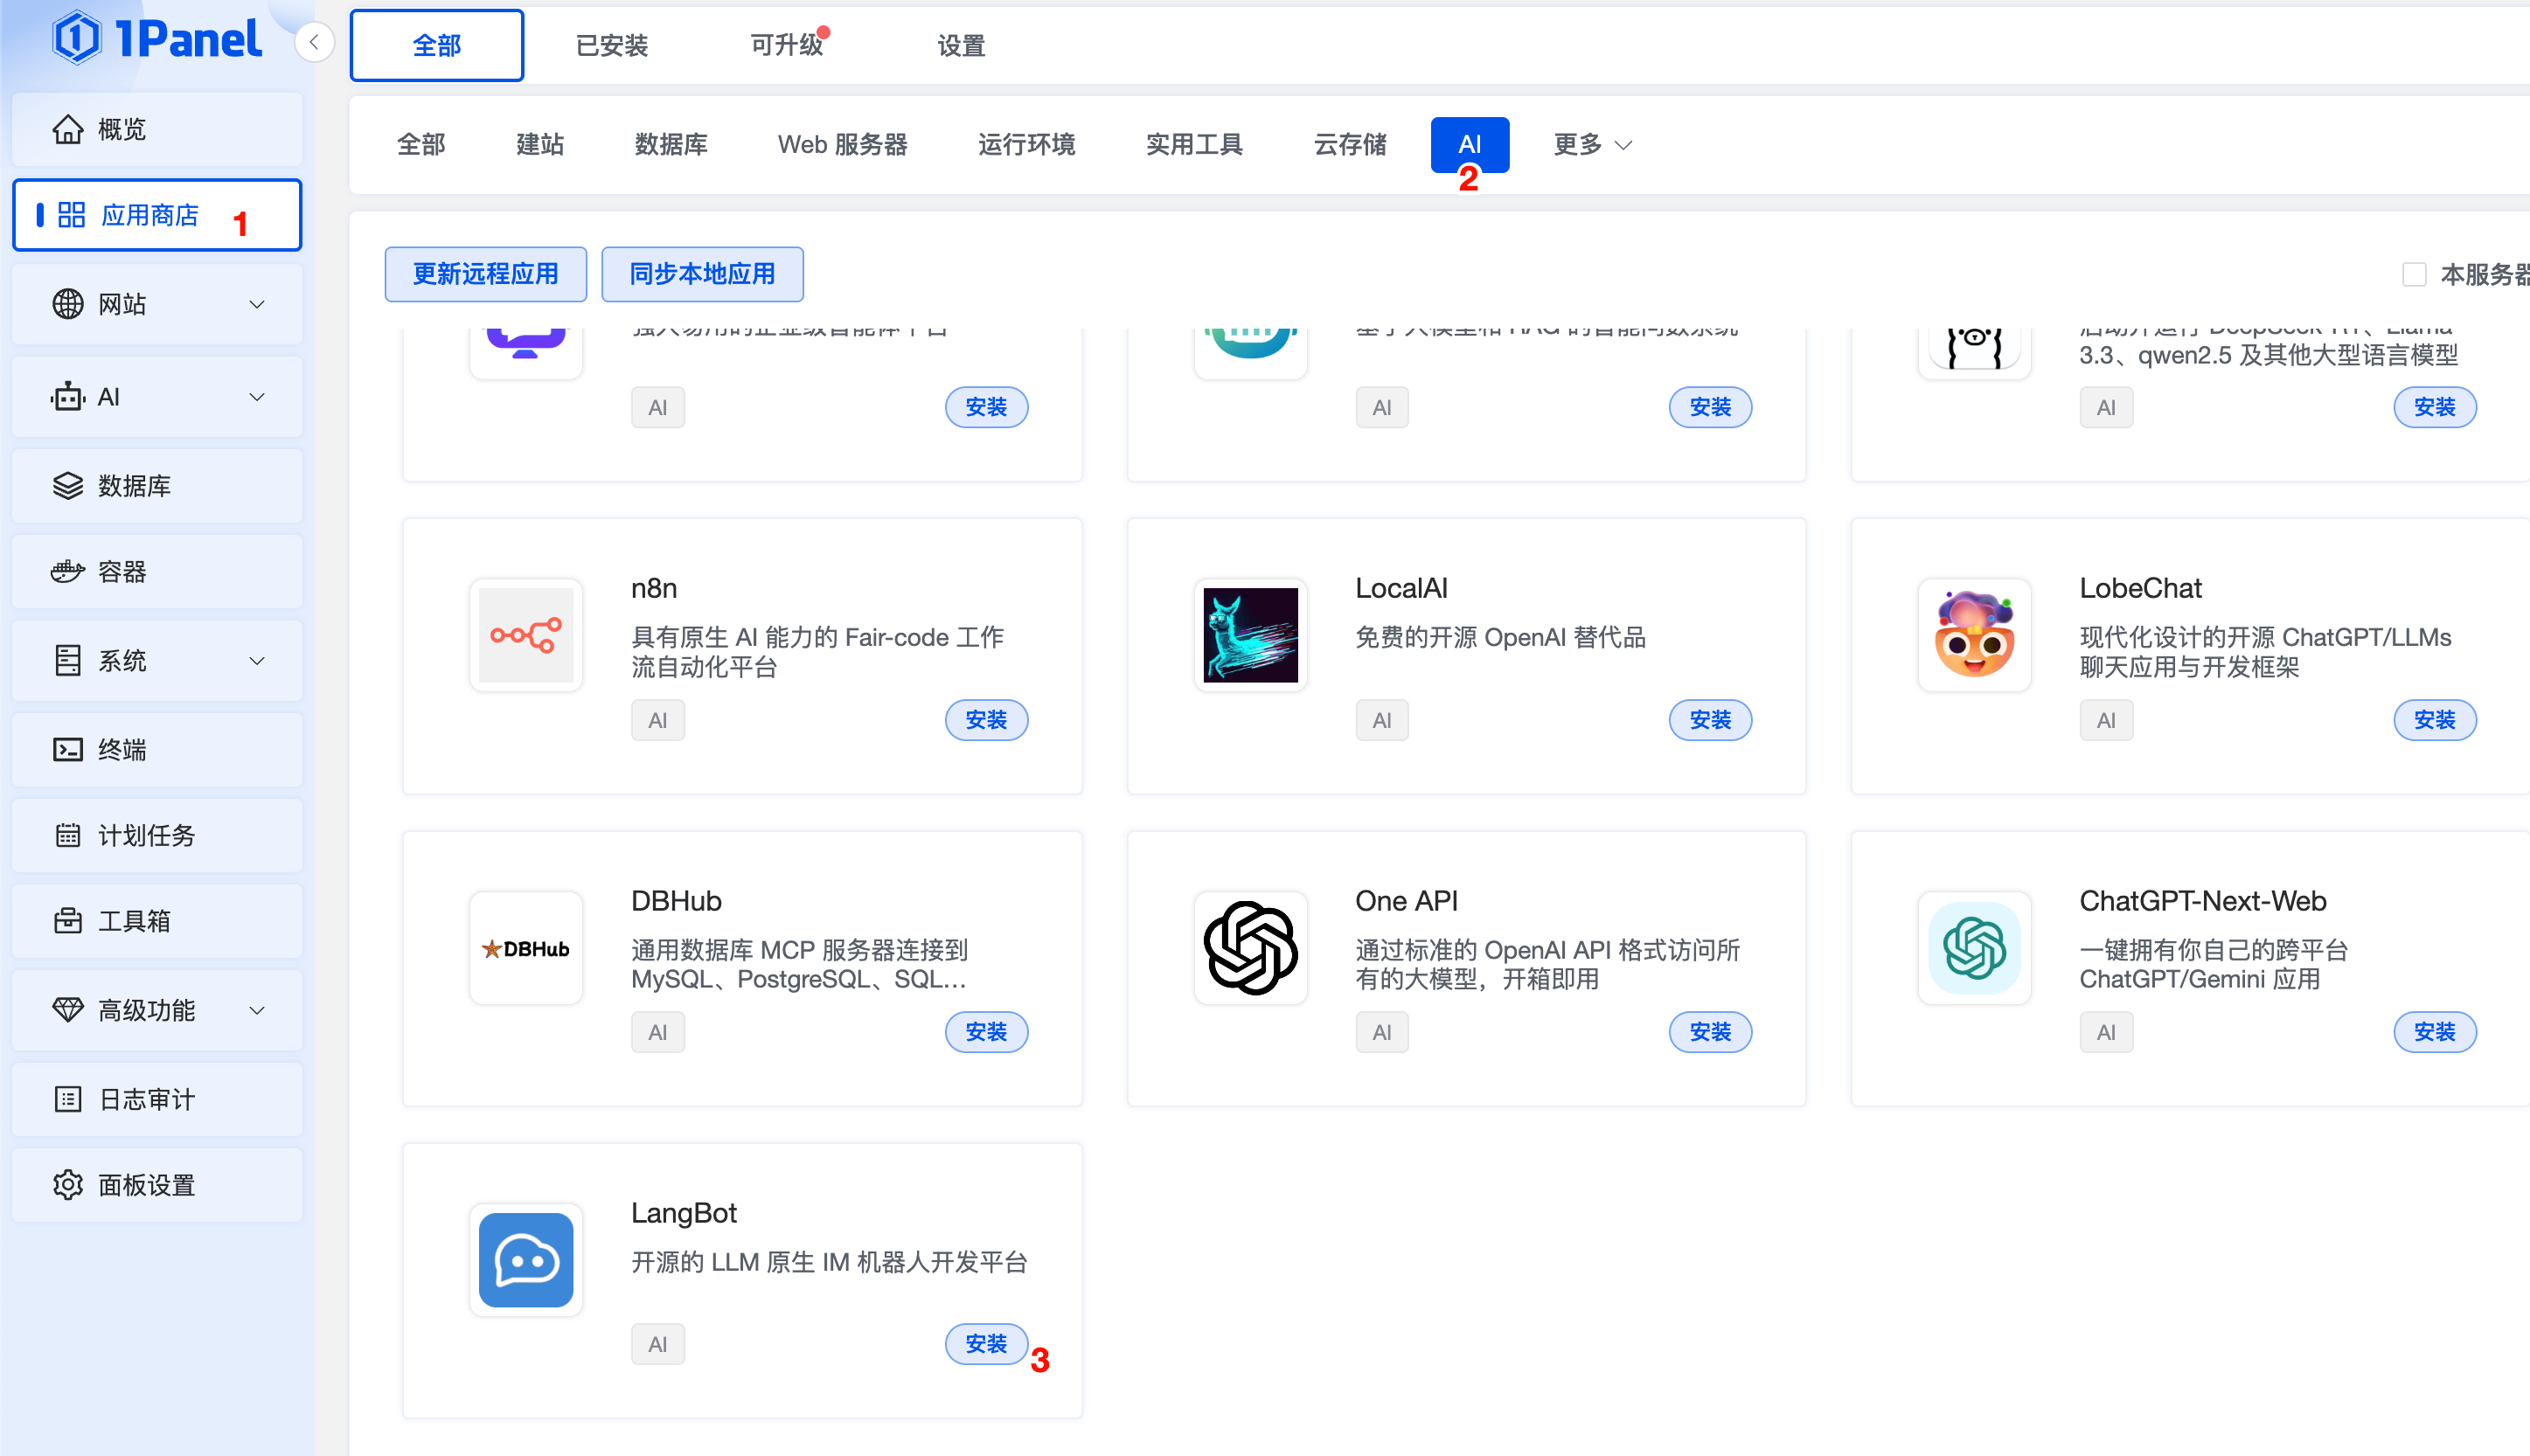This screenshot has height=1456, width=2530.
Task: Click the 同步本地应用 button
Action: pyautogui.click(x=702, y=274)
